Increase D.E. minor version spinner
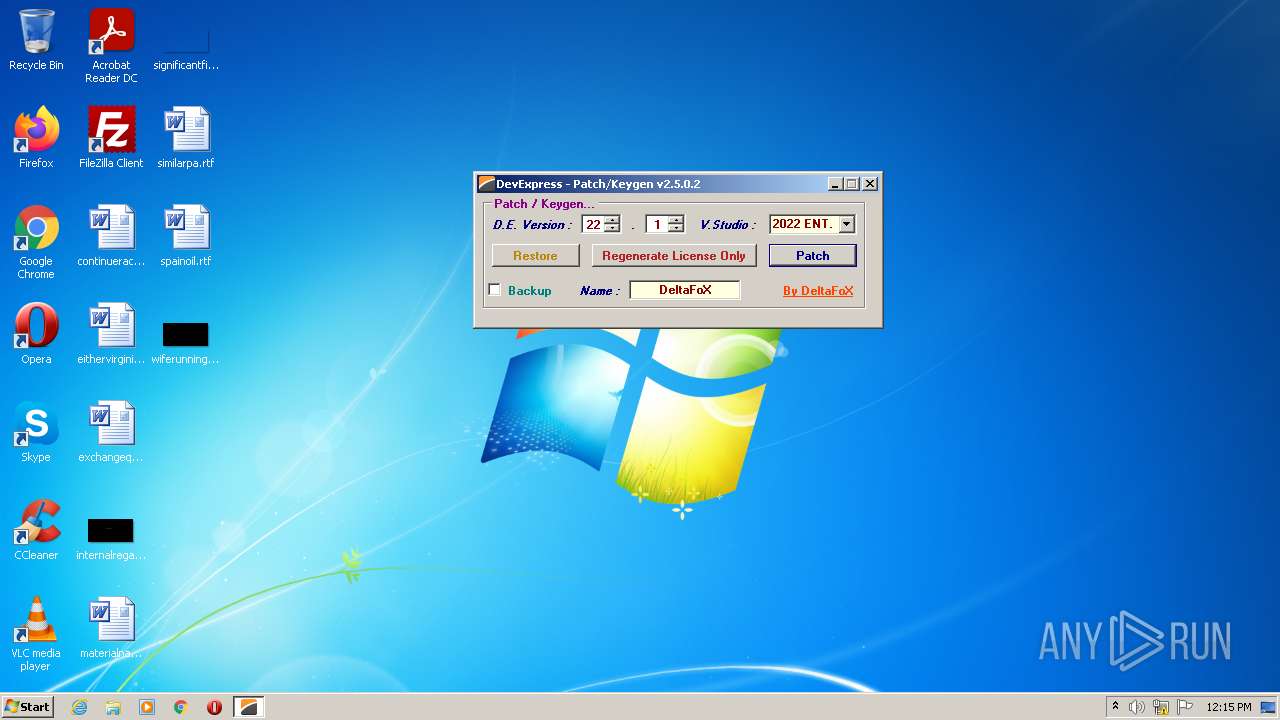Screen dimensions: 1280x720 click(676, 220)
